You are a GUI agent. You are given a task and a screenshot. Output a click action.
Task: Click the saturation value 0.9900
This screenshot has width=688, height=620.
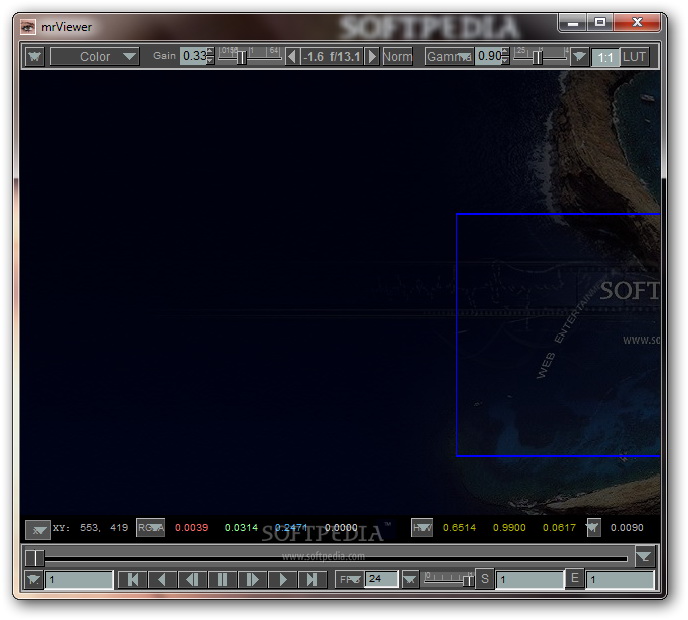pyautogui.click(x=509, y=527)
